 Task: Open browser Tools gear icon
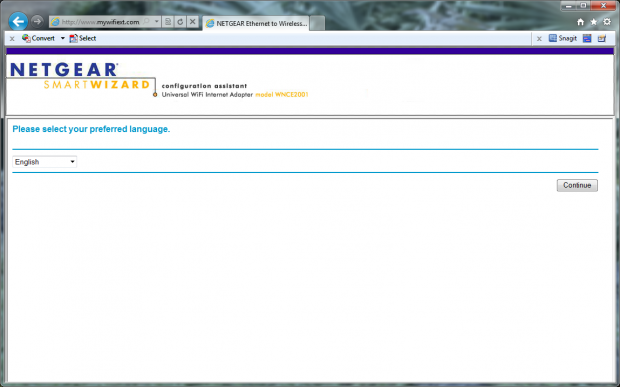pos(607,22)
